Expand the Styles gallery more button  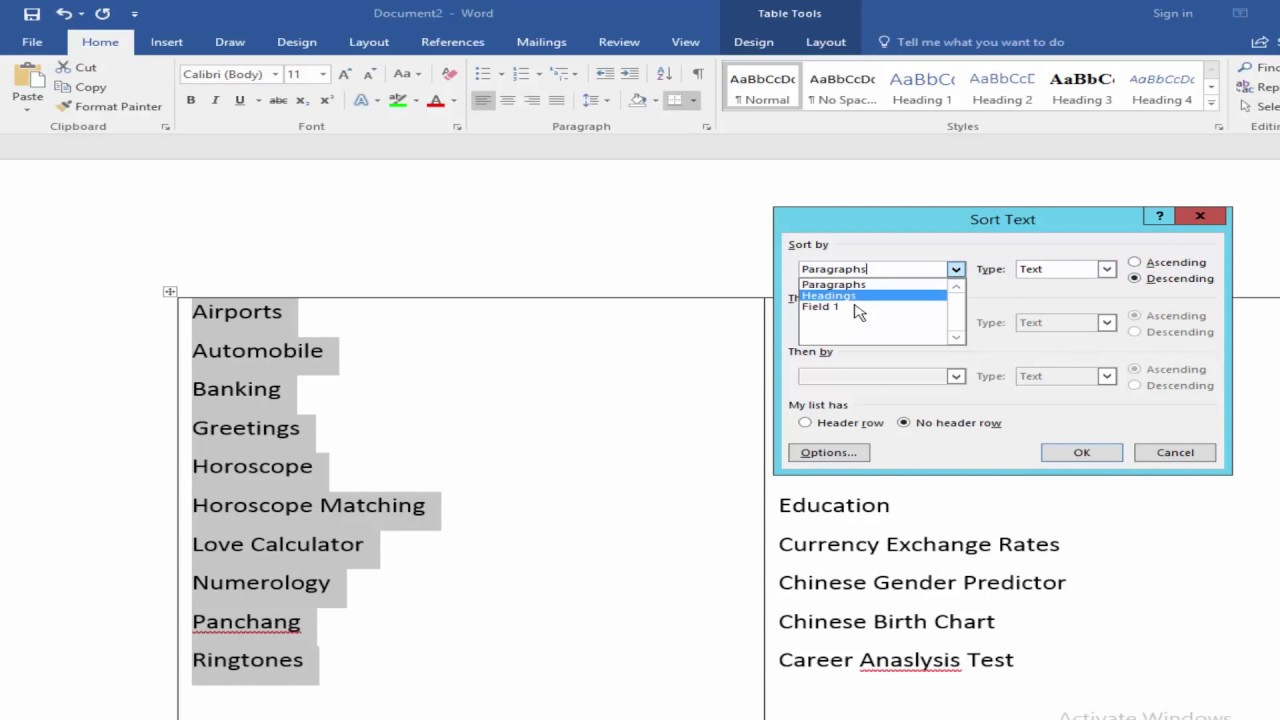coord(1211,103)
